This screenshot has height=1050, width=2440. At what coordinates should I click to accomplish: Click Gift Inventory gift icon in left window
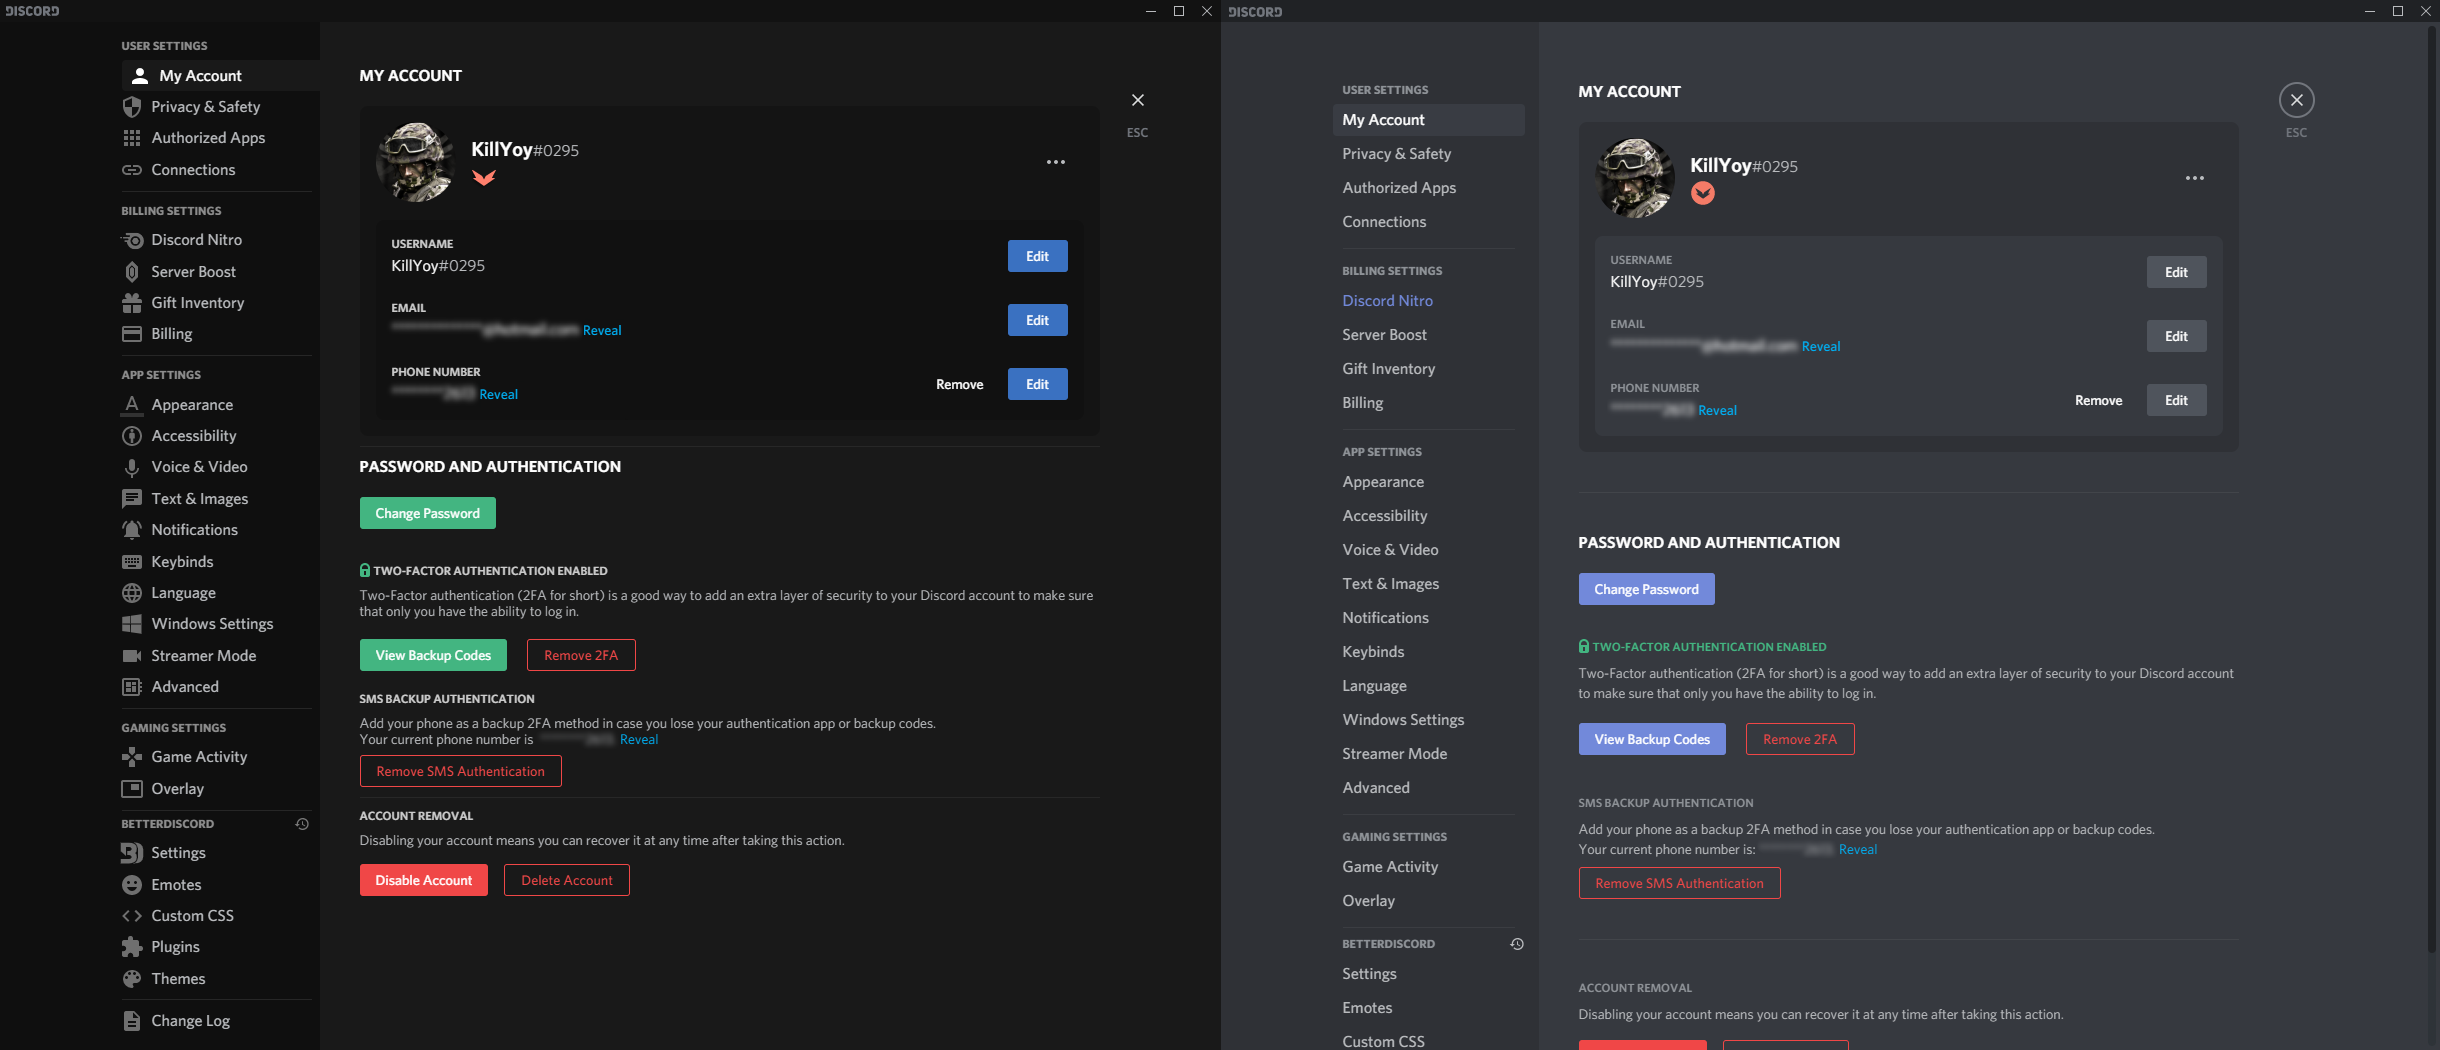pyautogui.click(x=132, y=303)
